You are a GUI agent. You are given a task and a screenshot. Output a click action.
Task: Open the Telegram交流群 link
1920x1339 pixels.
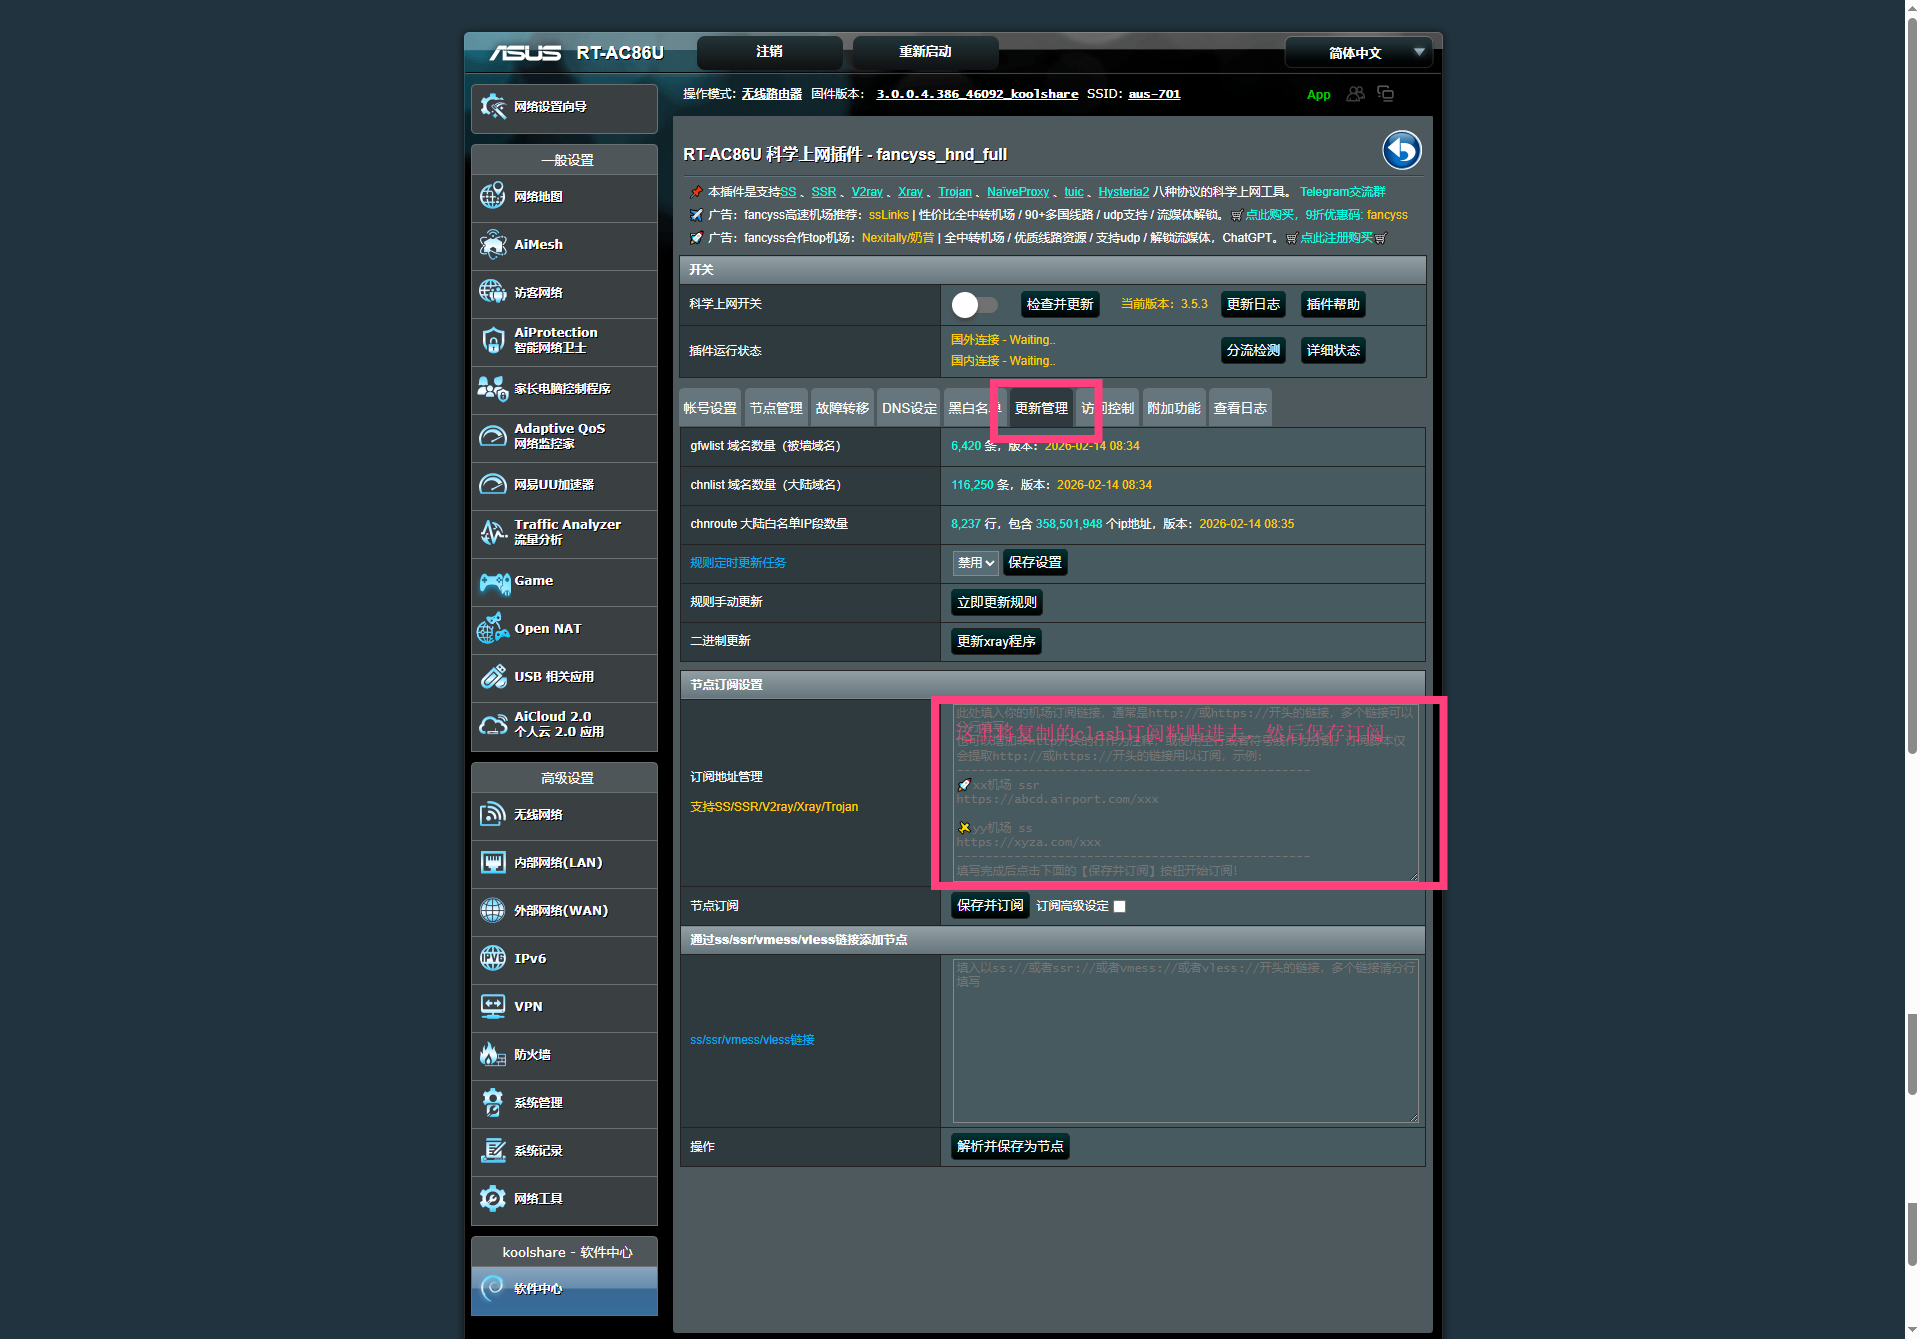point(1342,192)
